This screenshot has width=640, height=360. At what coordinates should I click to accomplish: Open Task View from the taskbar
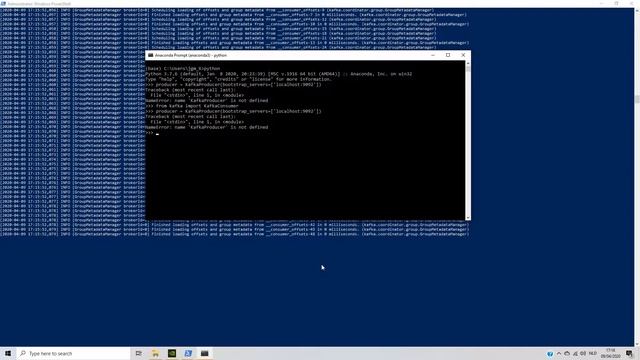coord(139,353)
